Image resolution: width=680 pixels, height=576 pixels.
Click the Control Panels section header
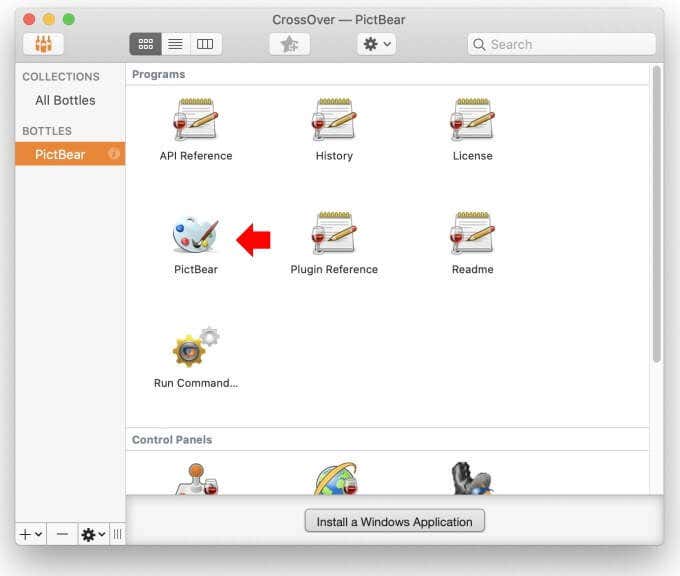point(172,440)
